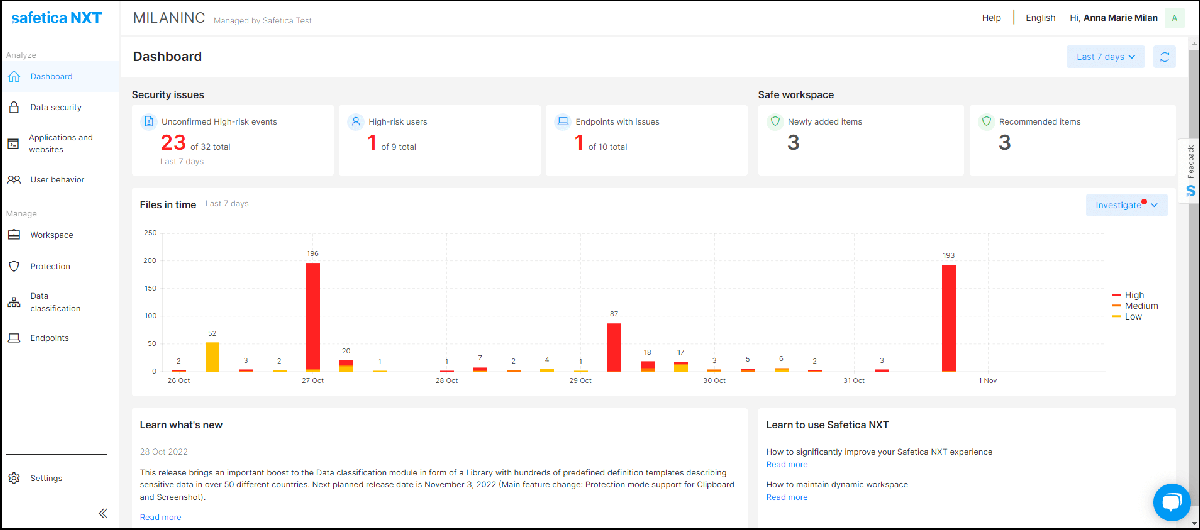Collapse the sidebar with double-chevron icon

(x=102, y=513)
